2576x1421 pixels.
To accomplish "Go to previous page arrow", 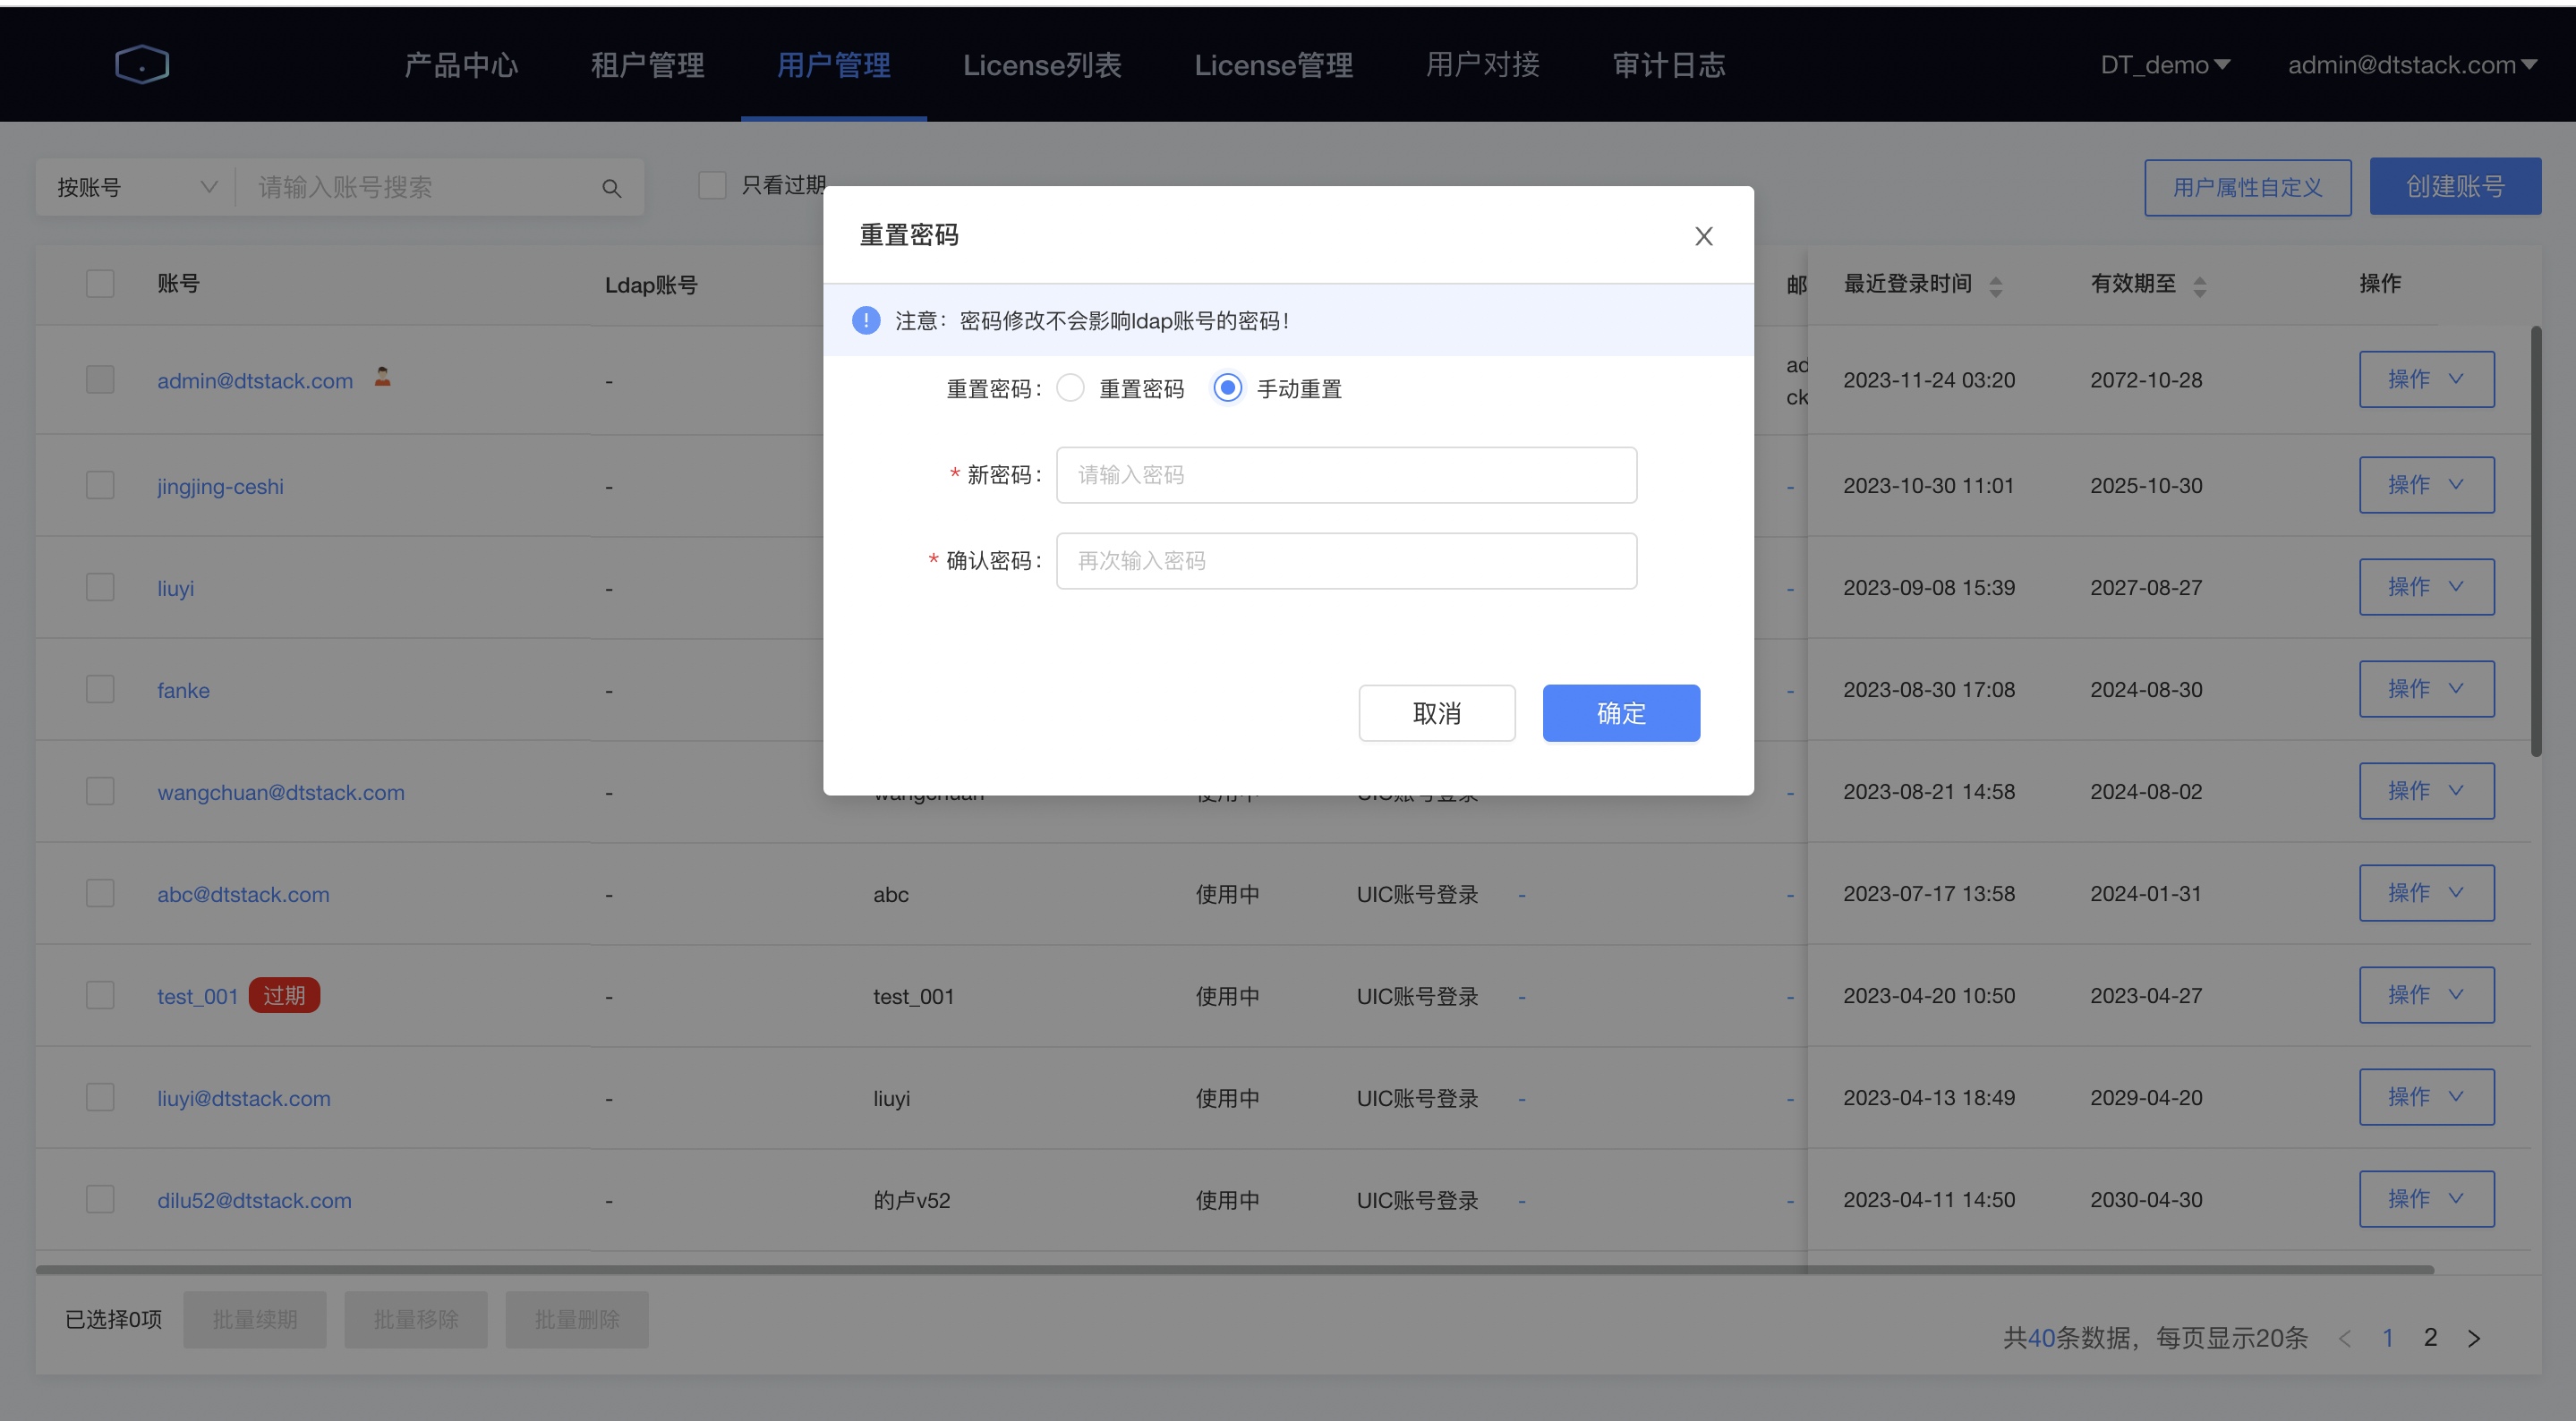I will click(x=2345, y=1338).
